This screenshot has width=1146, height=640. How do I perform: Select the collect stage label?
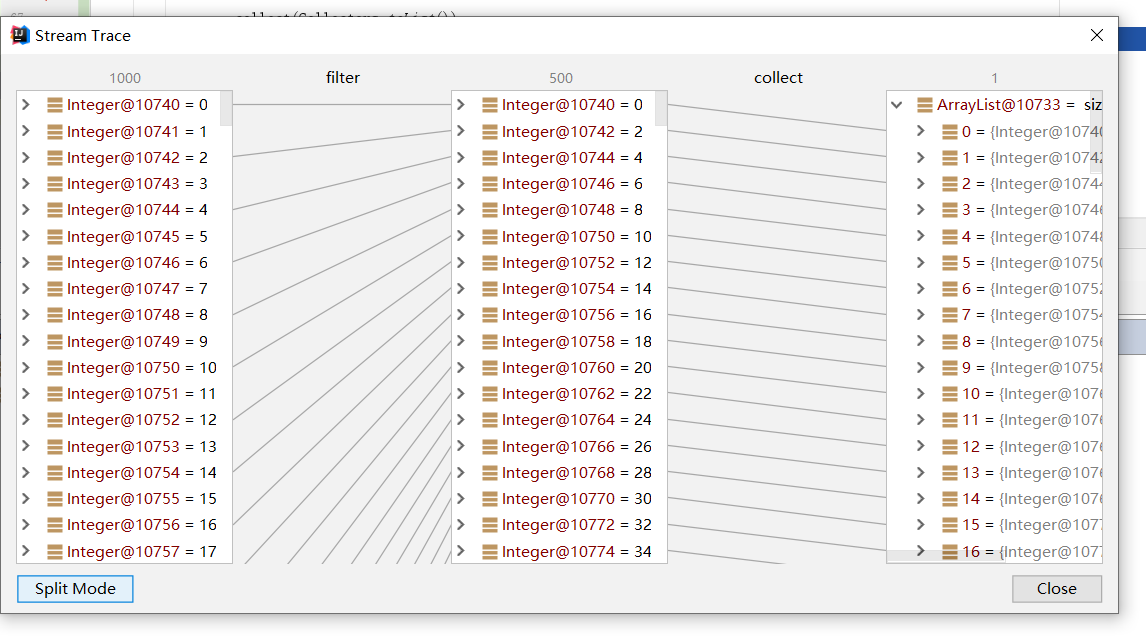tap(778, 78)
